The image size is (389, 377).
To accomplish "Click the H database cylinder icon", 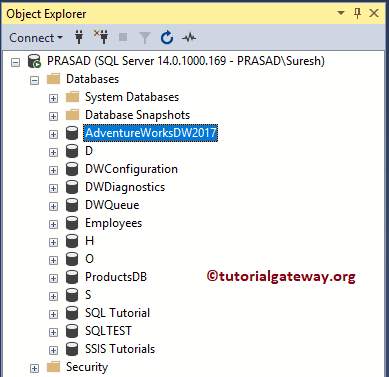I will click(x=72, y=241).
